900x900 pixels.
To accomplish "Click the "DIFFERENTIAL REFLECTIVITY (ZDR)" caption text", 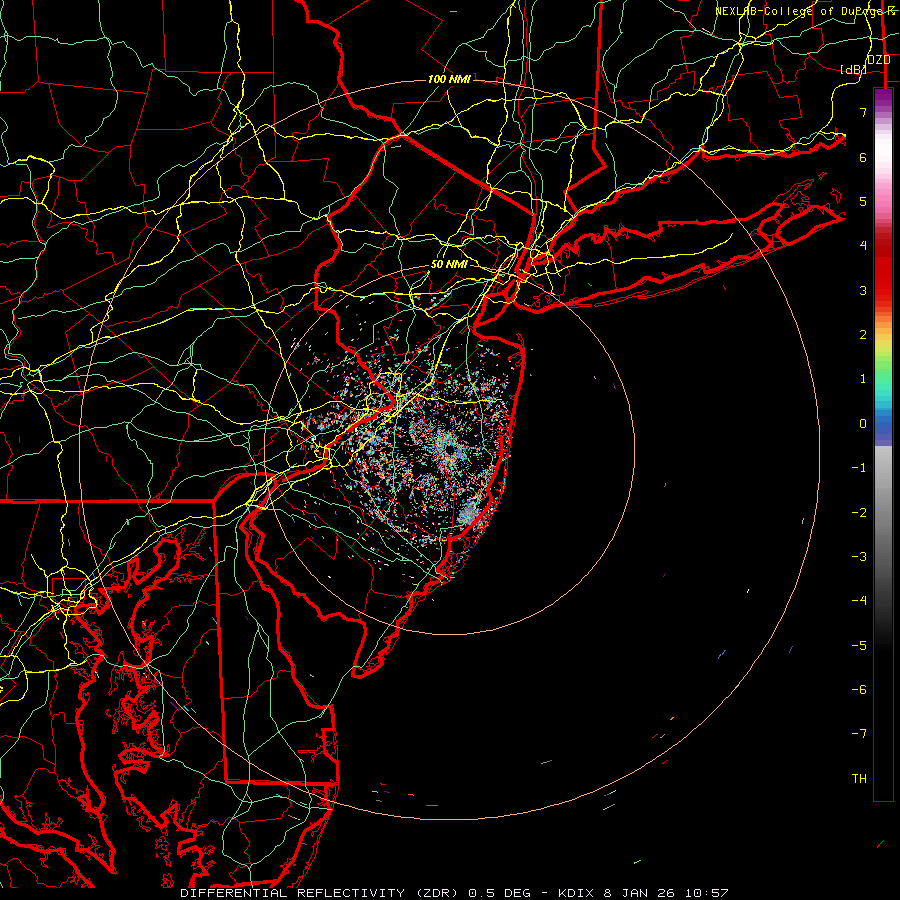I will click(x=321, y=893).
